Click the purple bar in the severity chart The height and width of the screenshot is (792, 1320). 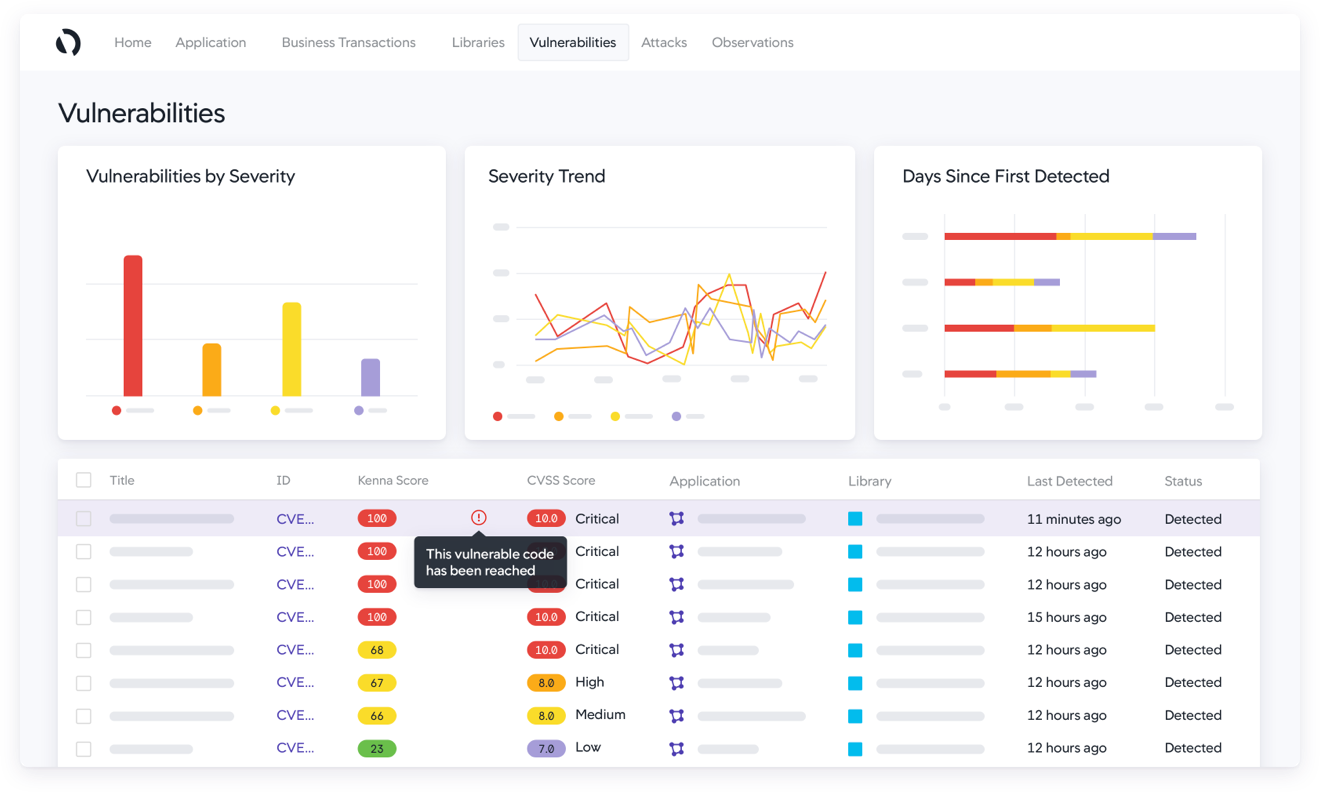[x=370, y=377]
